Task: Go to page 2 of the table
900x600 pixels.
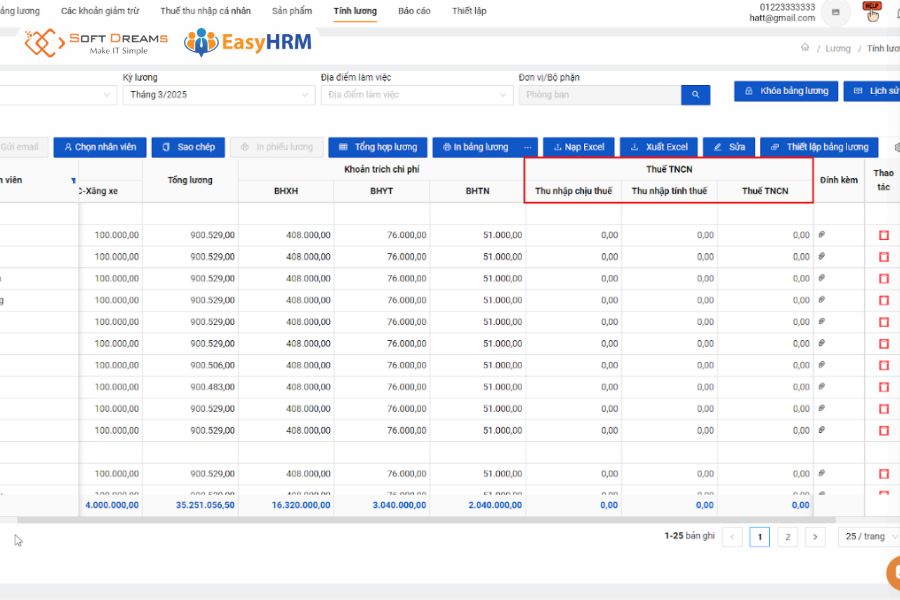Action: click(788, 537)
